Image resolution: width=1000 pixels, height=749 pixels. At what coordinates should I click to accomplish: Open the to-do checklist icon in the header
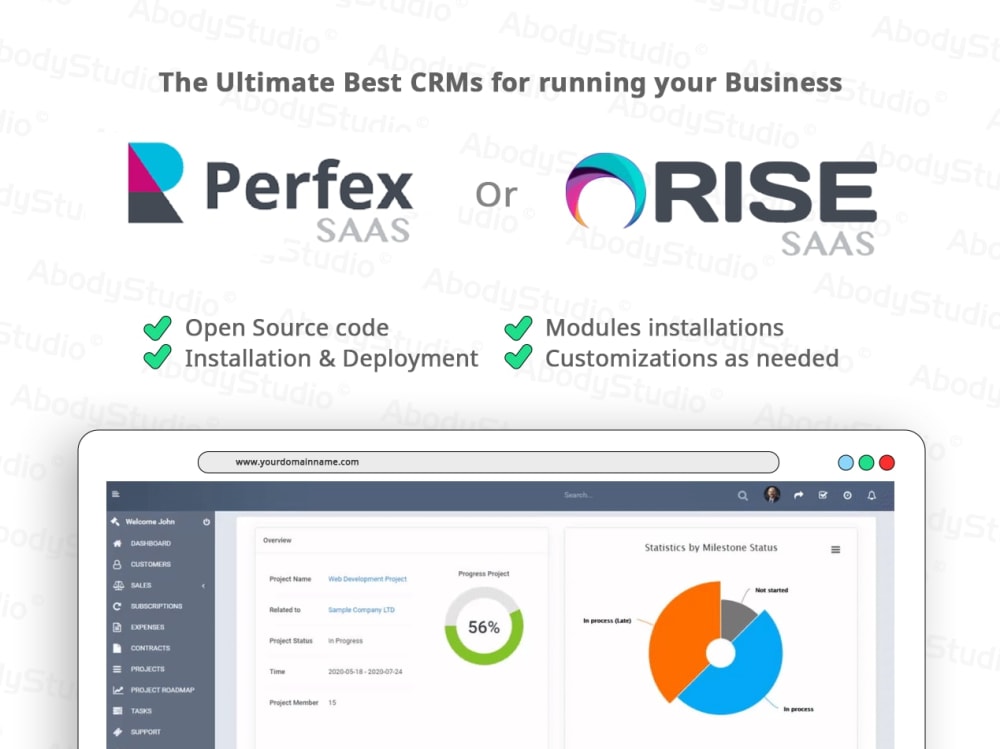click(x=823, y=495)
